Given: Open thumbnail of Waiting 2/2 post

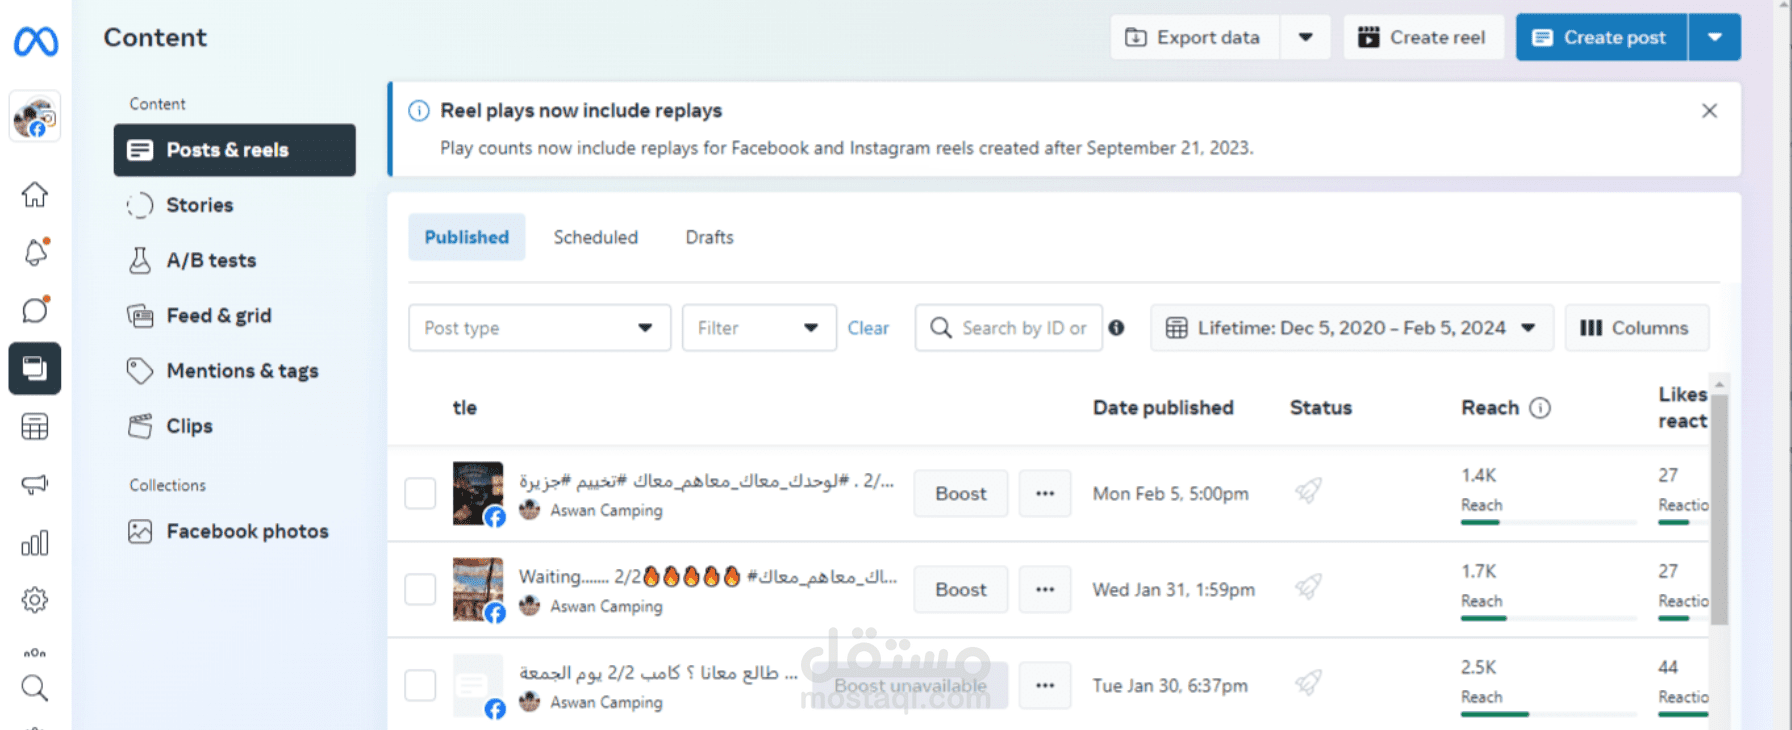Looking at the screenshot, I should point(478,589).
